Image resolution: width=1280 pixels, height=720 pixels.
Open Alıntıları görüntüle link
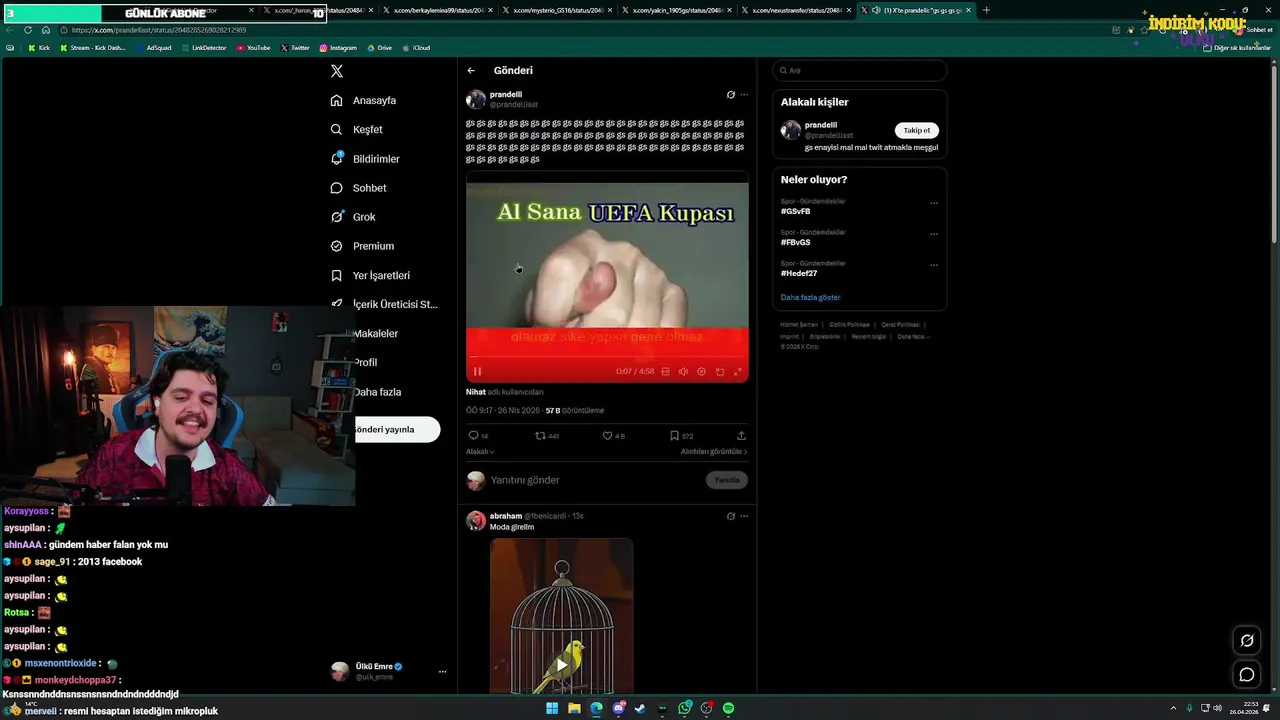pyautogui.click(x=714, y=452)
